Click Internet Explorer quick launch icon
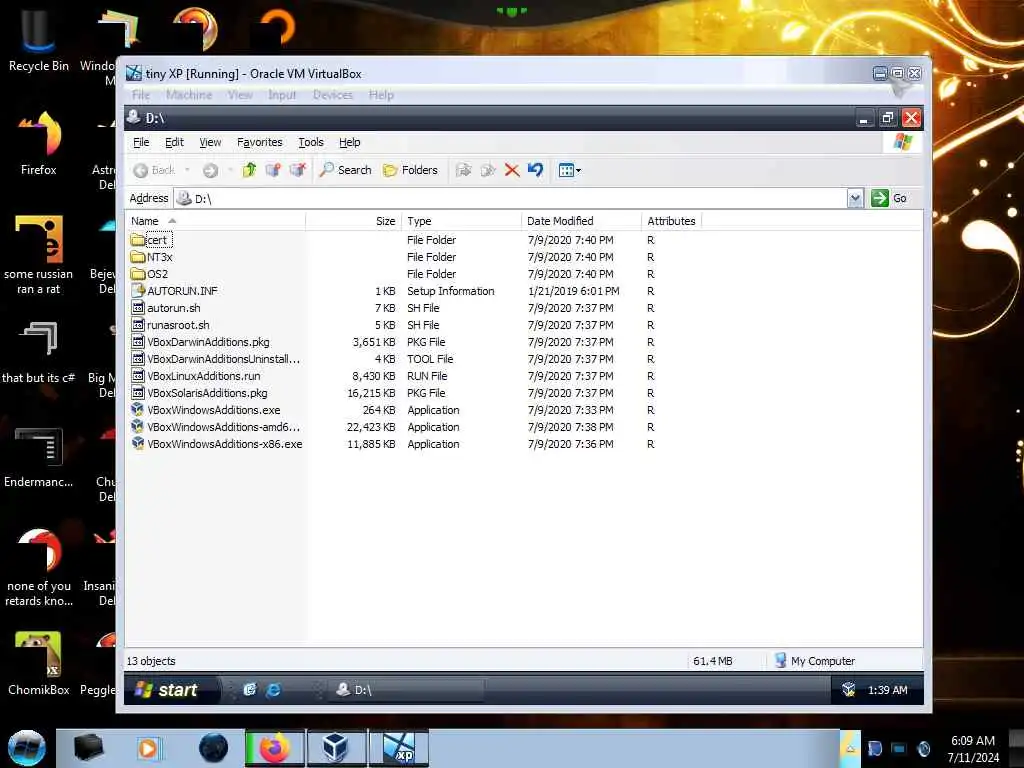This screenshot has height=768, width=1024. (274, 690)
